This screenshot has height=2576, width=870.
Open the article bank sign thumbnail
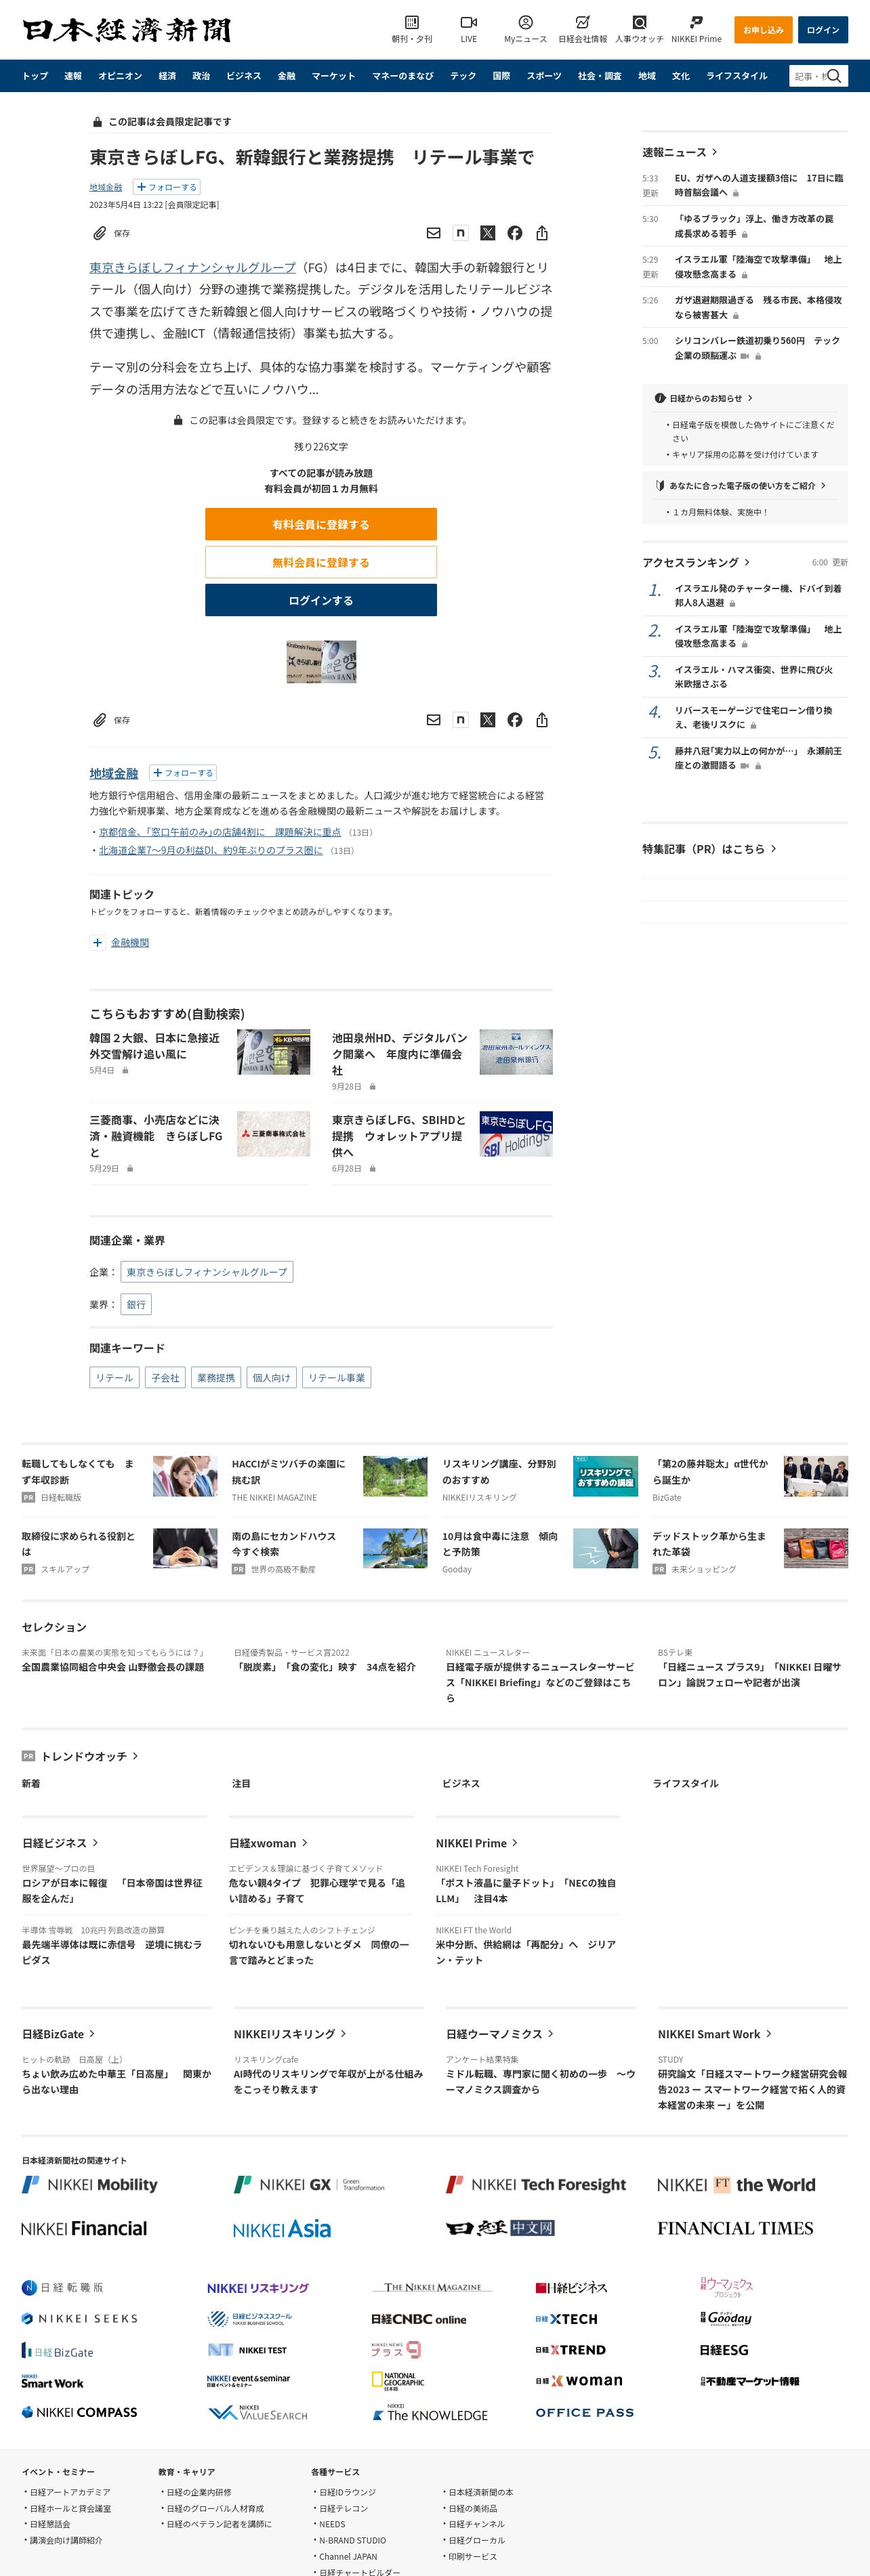click(321, 661)
